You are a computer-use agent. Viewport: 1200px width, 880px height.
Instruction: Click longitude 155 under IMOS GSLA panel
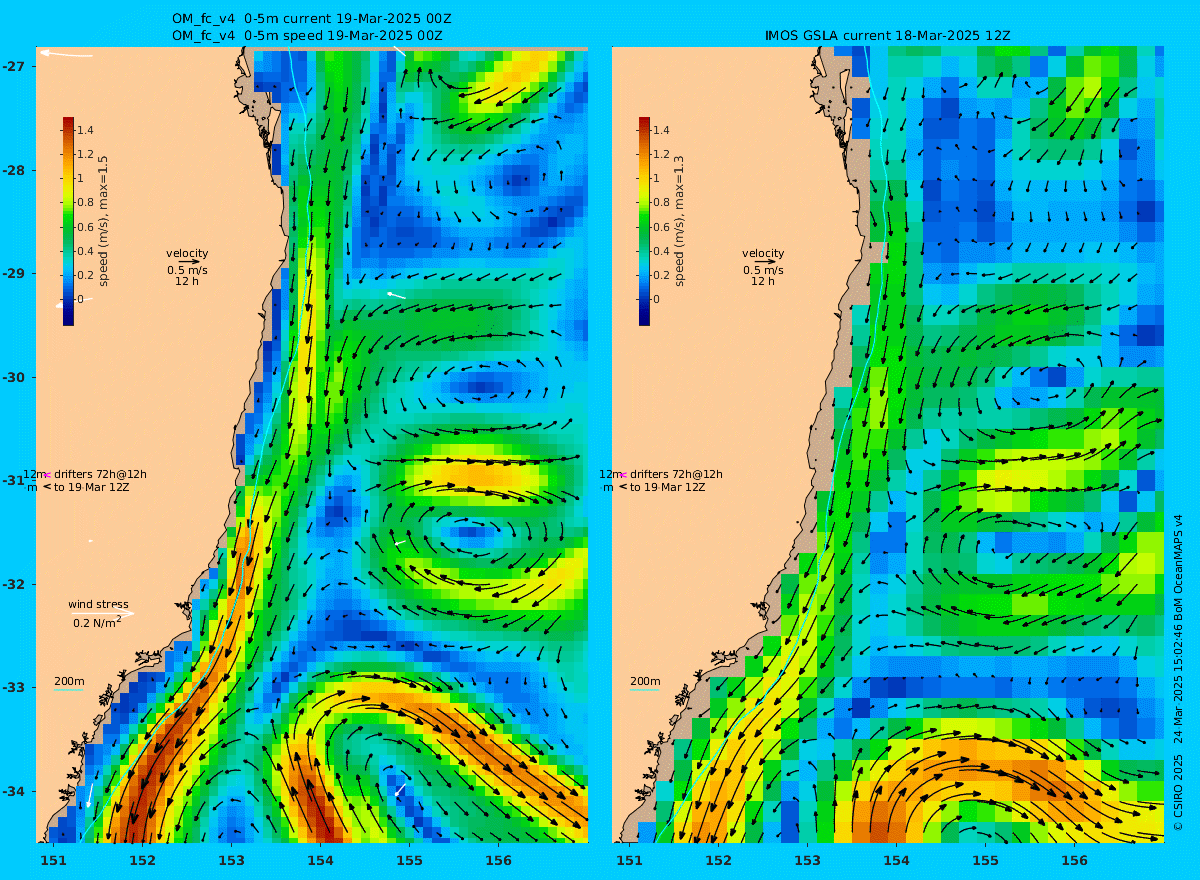coord(986,860)
